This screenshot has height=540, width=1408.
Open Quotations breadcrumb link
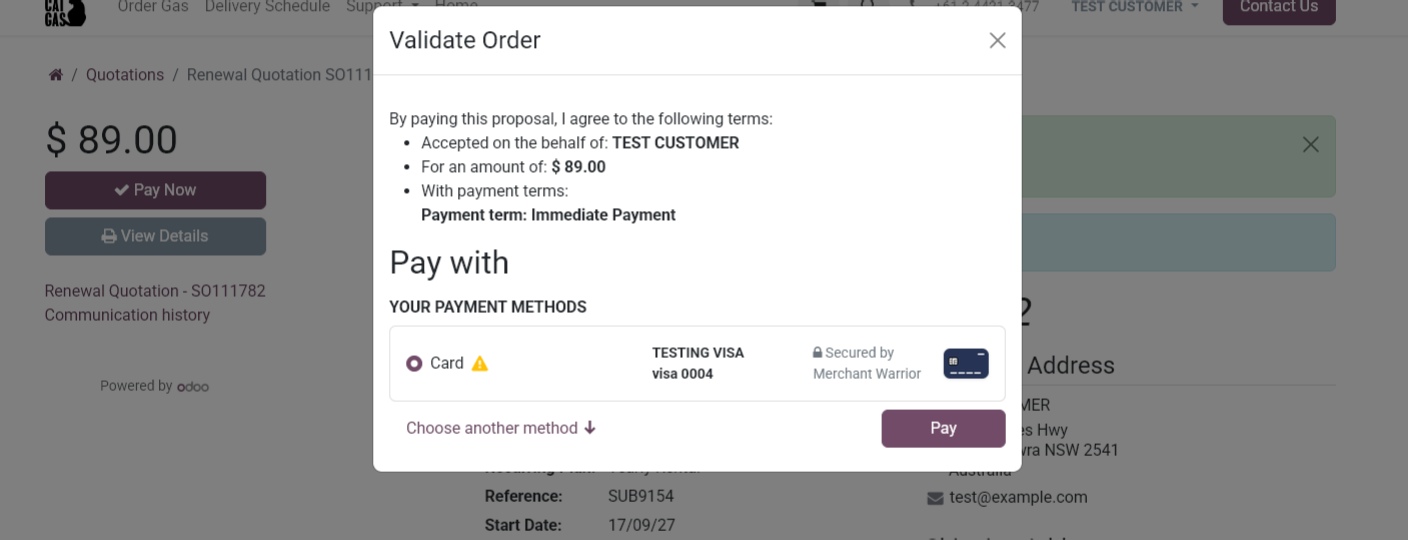pyautogui.click(x=124, y=75)
